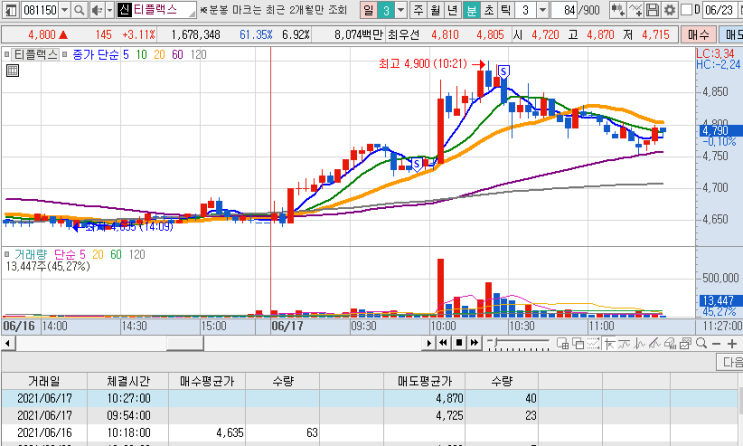Select the 틱 tick period button
Screen dimensions: 743x446
coord(506,10)
